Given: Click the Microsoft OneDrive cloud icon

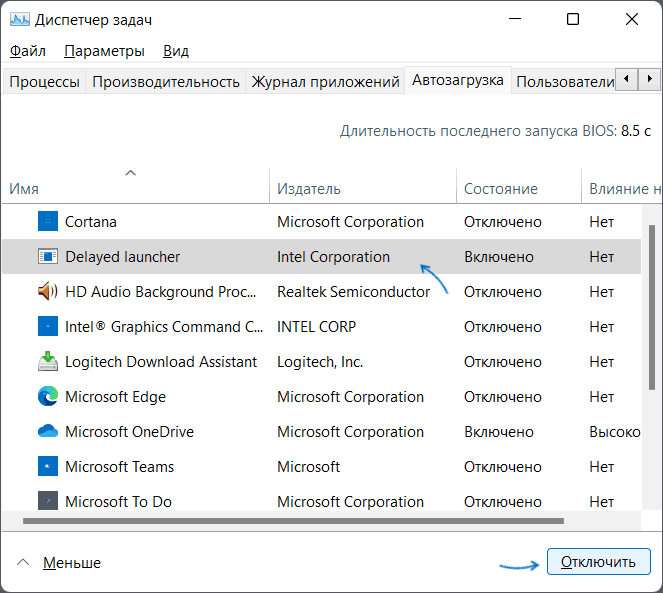Looking at the screenshot, I should point(48,431).
